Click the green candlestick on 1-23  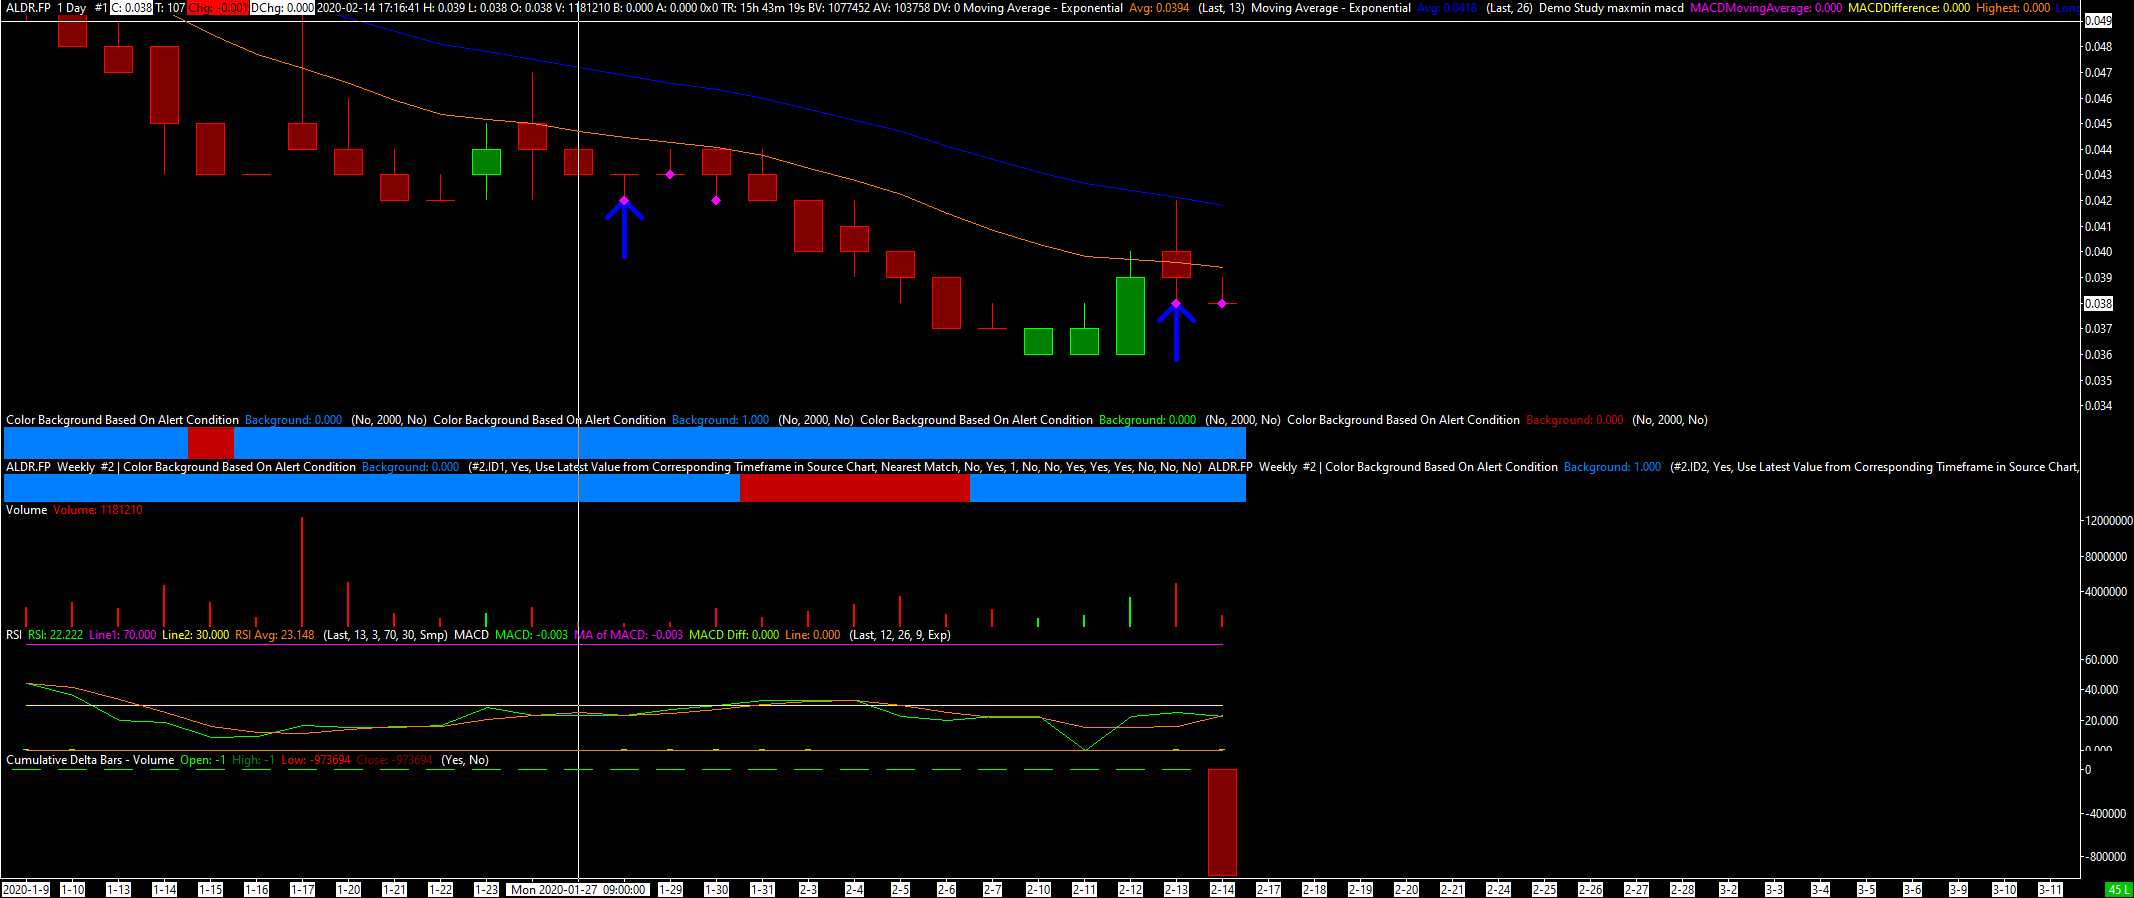(x=486, y=162)
